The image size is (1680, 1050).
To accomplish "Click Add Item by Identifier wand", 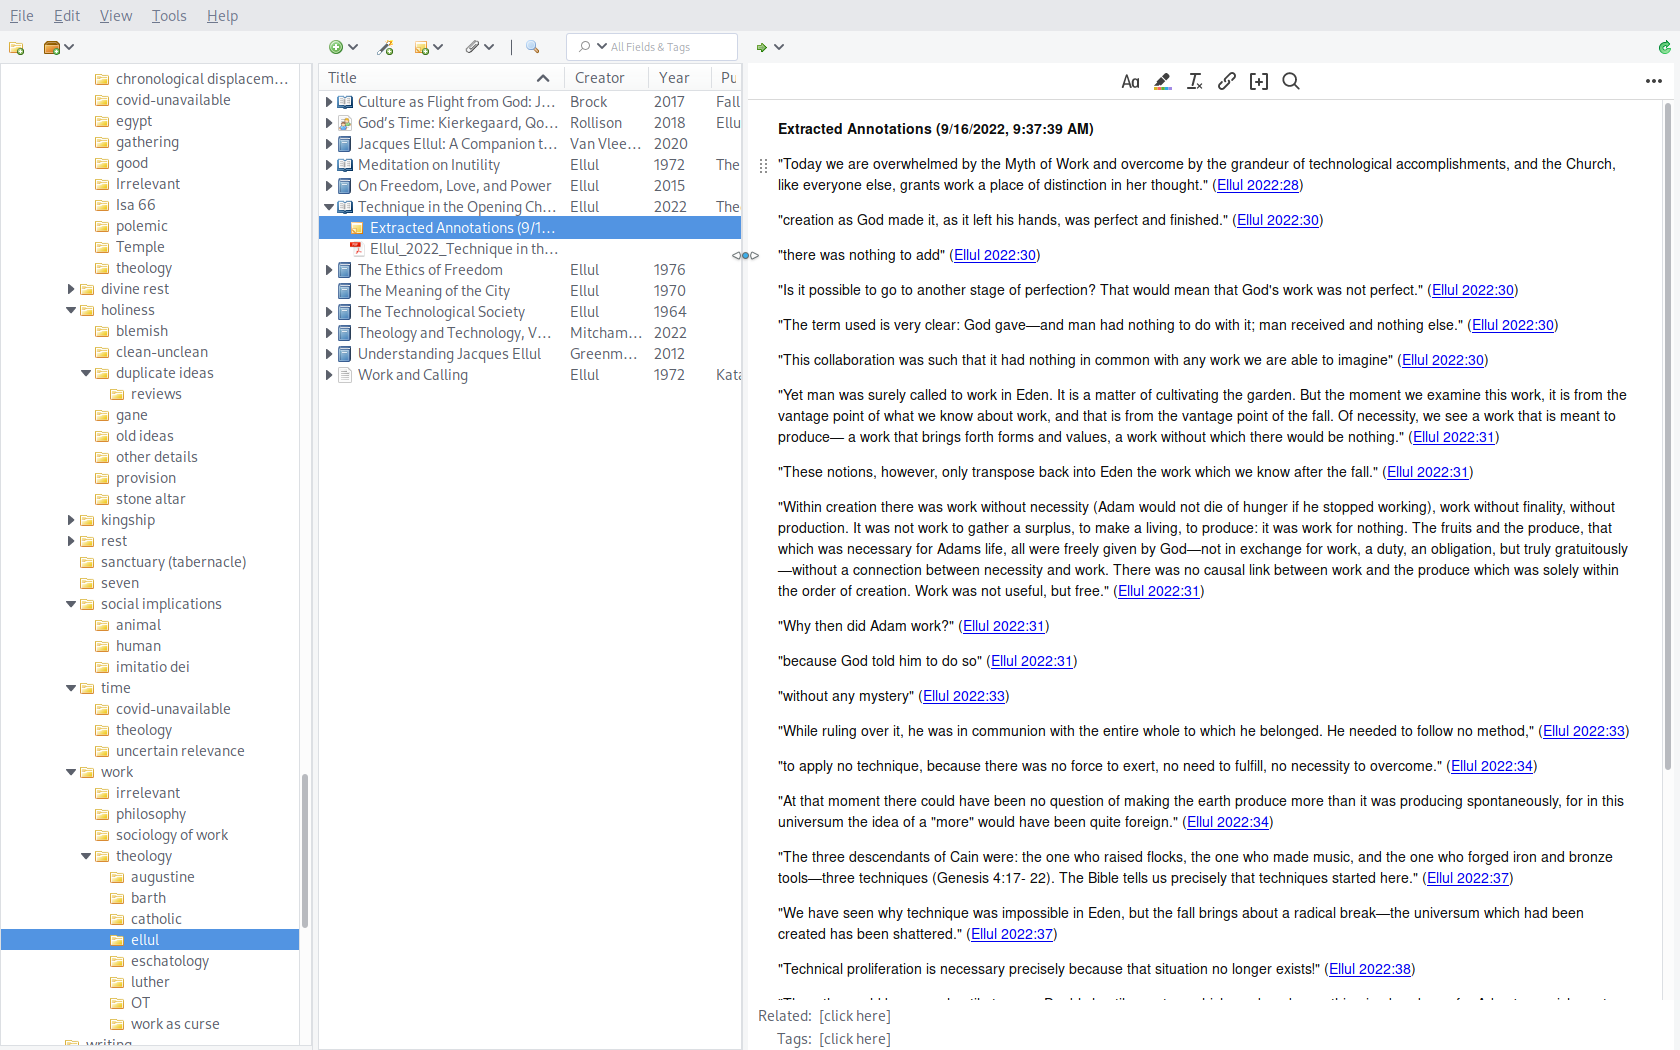I will (385, 47).
